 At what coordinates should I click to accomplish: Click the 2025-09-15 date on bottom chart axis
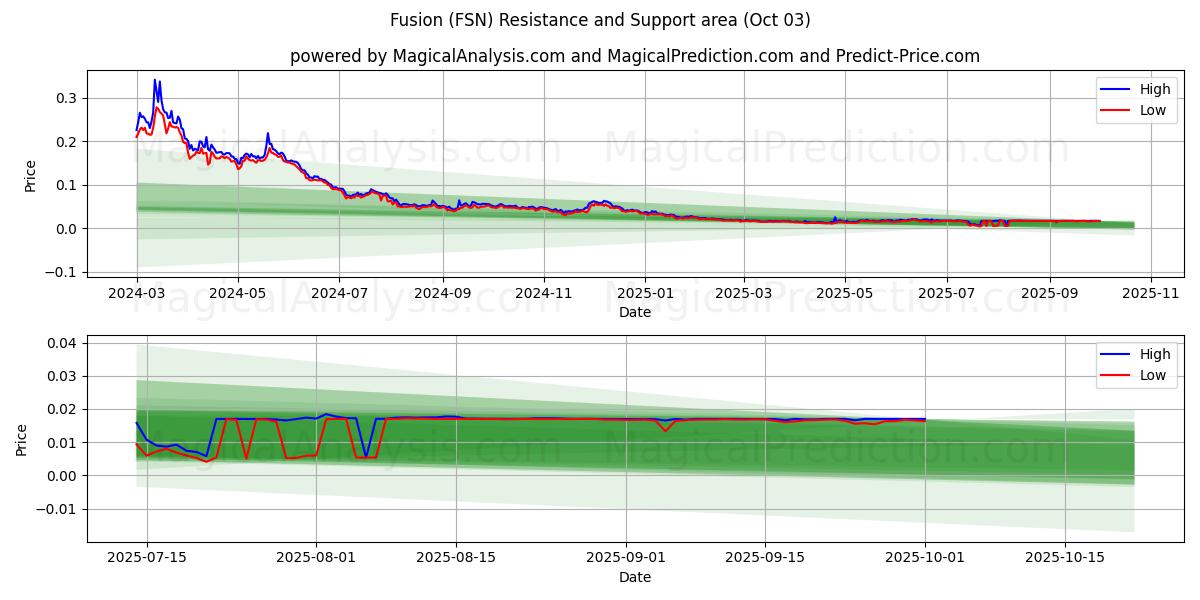[765, 559]
